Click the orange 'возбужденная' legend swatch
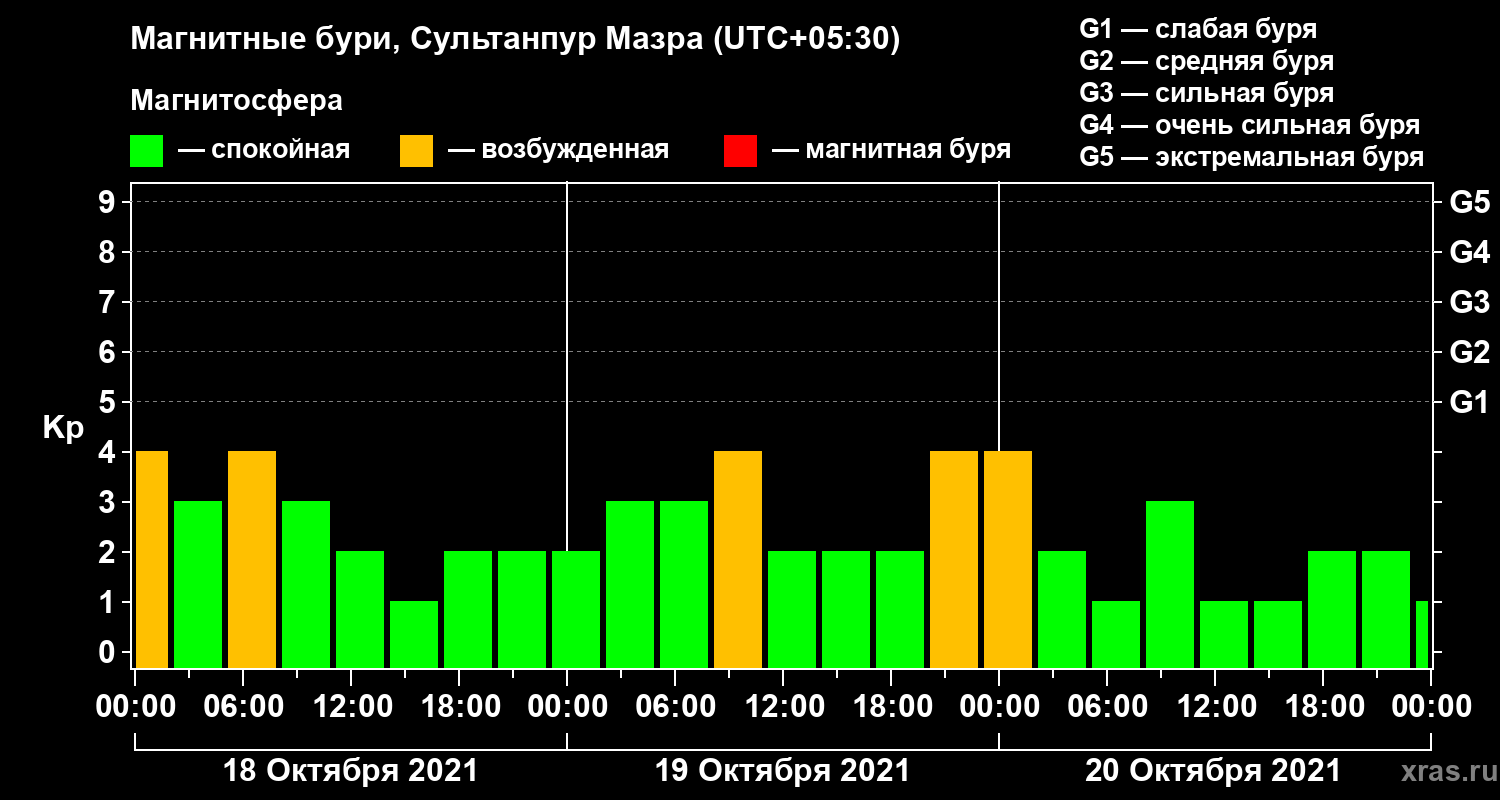This screenshot has height=800, width=1500. click(416, 151)
